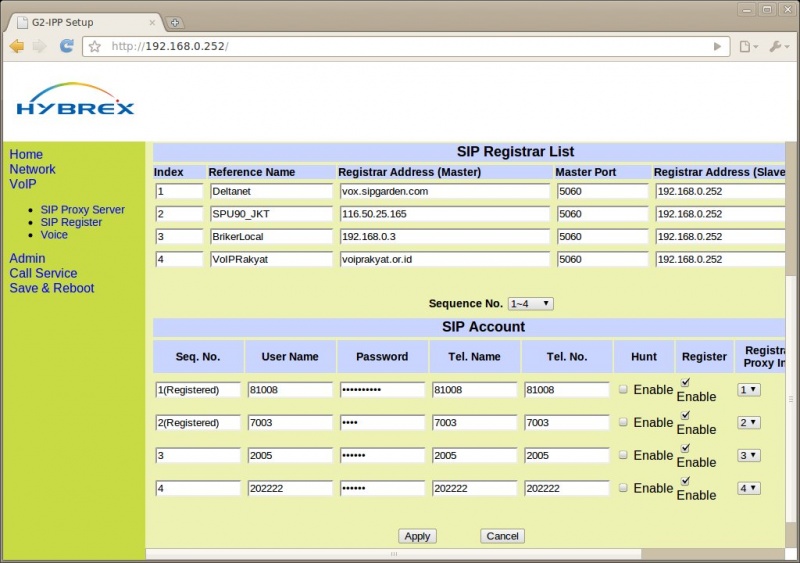
Task: Toggle Register checkbox for account 7003
Action: [x=684, y=415]
